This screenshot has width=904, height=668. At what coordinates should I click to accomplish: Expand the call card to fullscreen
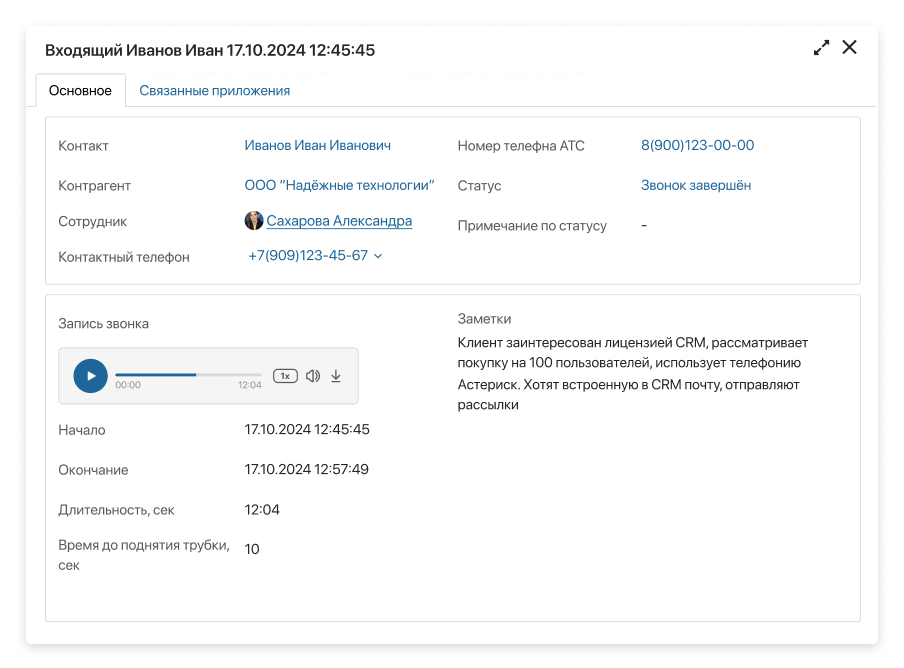(x=822, y=47)
